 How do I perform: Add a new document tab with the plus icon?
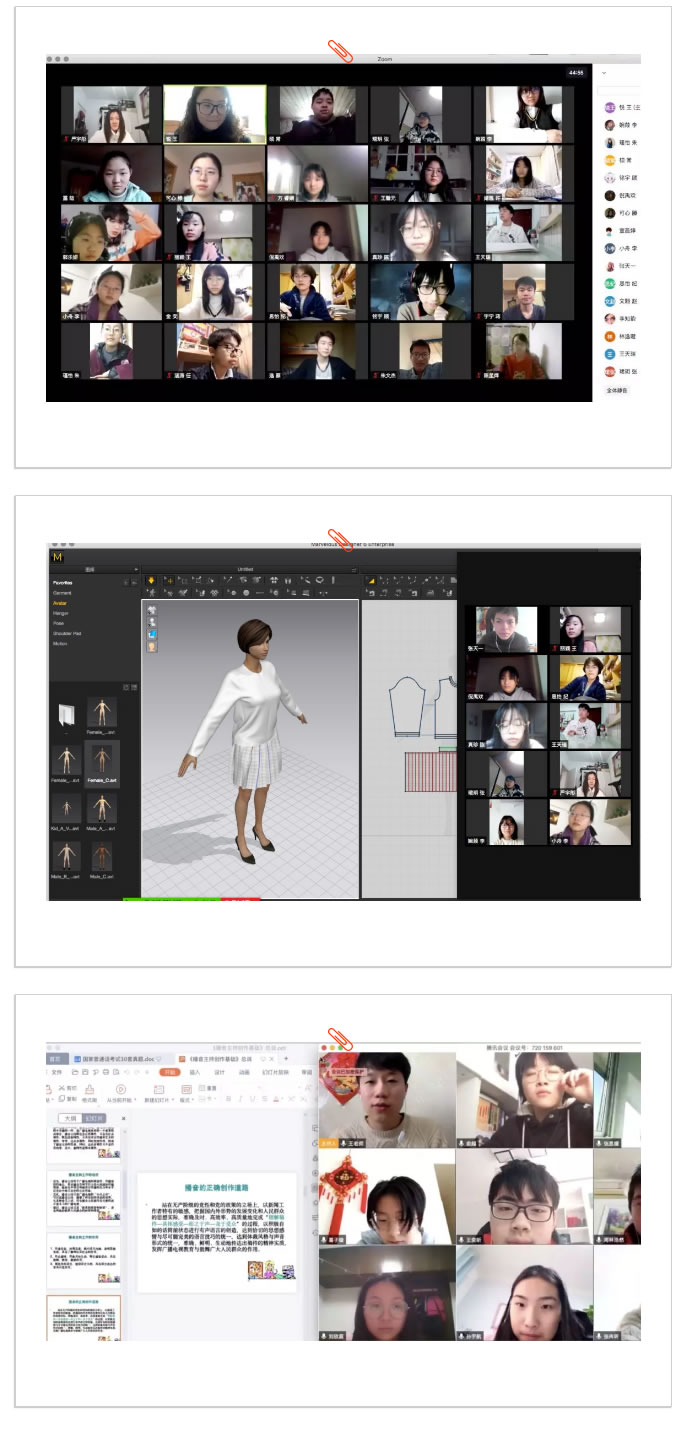286,1059
